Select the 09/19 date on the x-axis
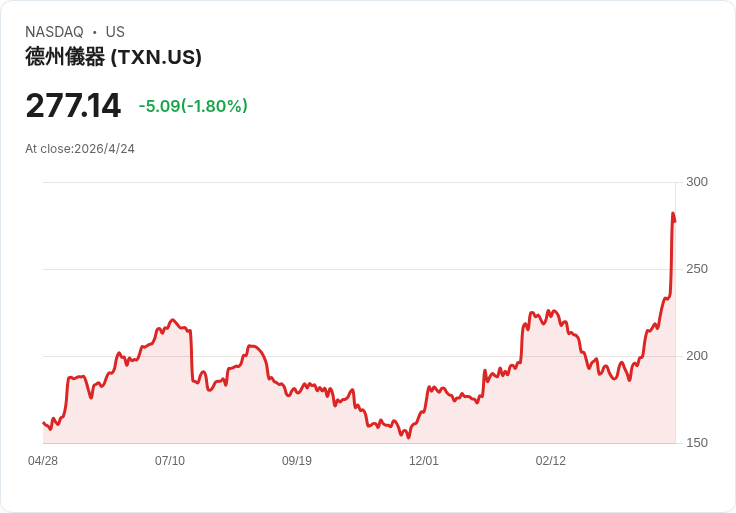The image size is (736, 513). click(297, 461)
